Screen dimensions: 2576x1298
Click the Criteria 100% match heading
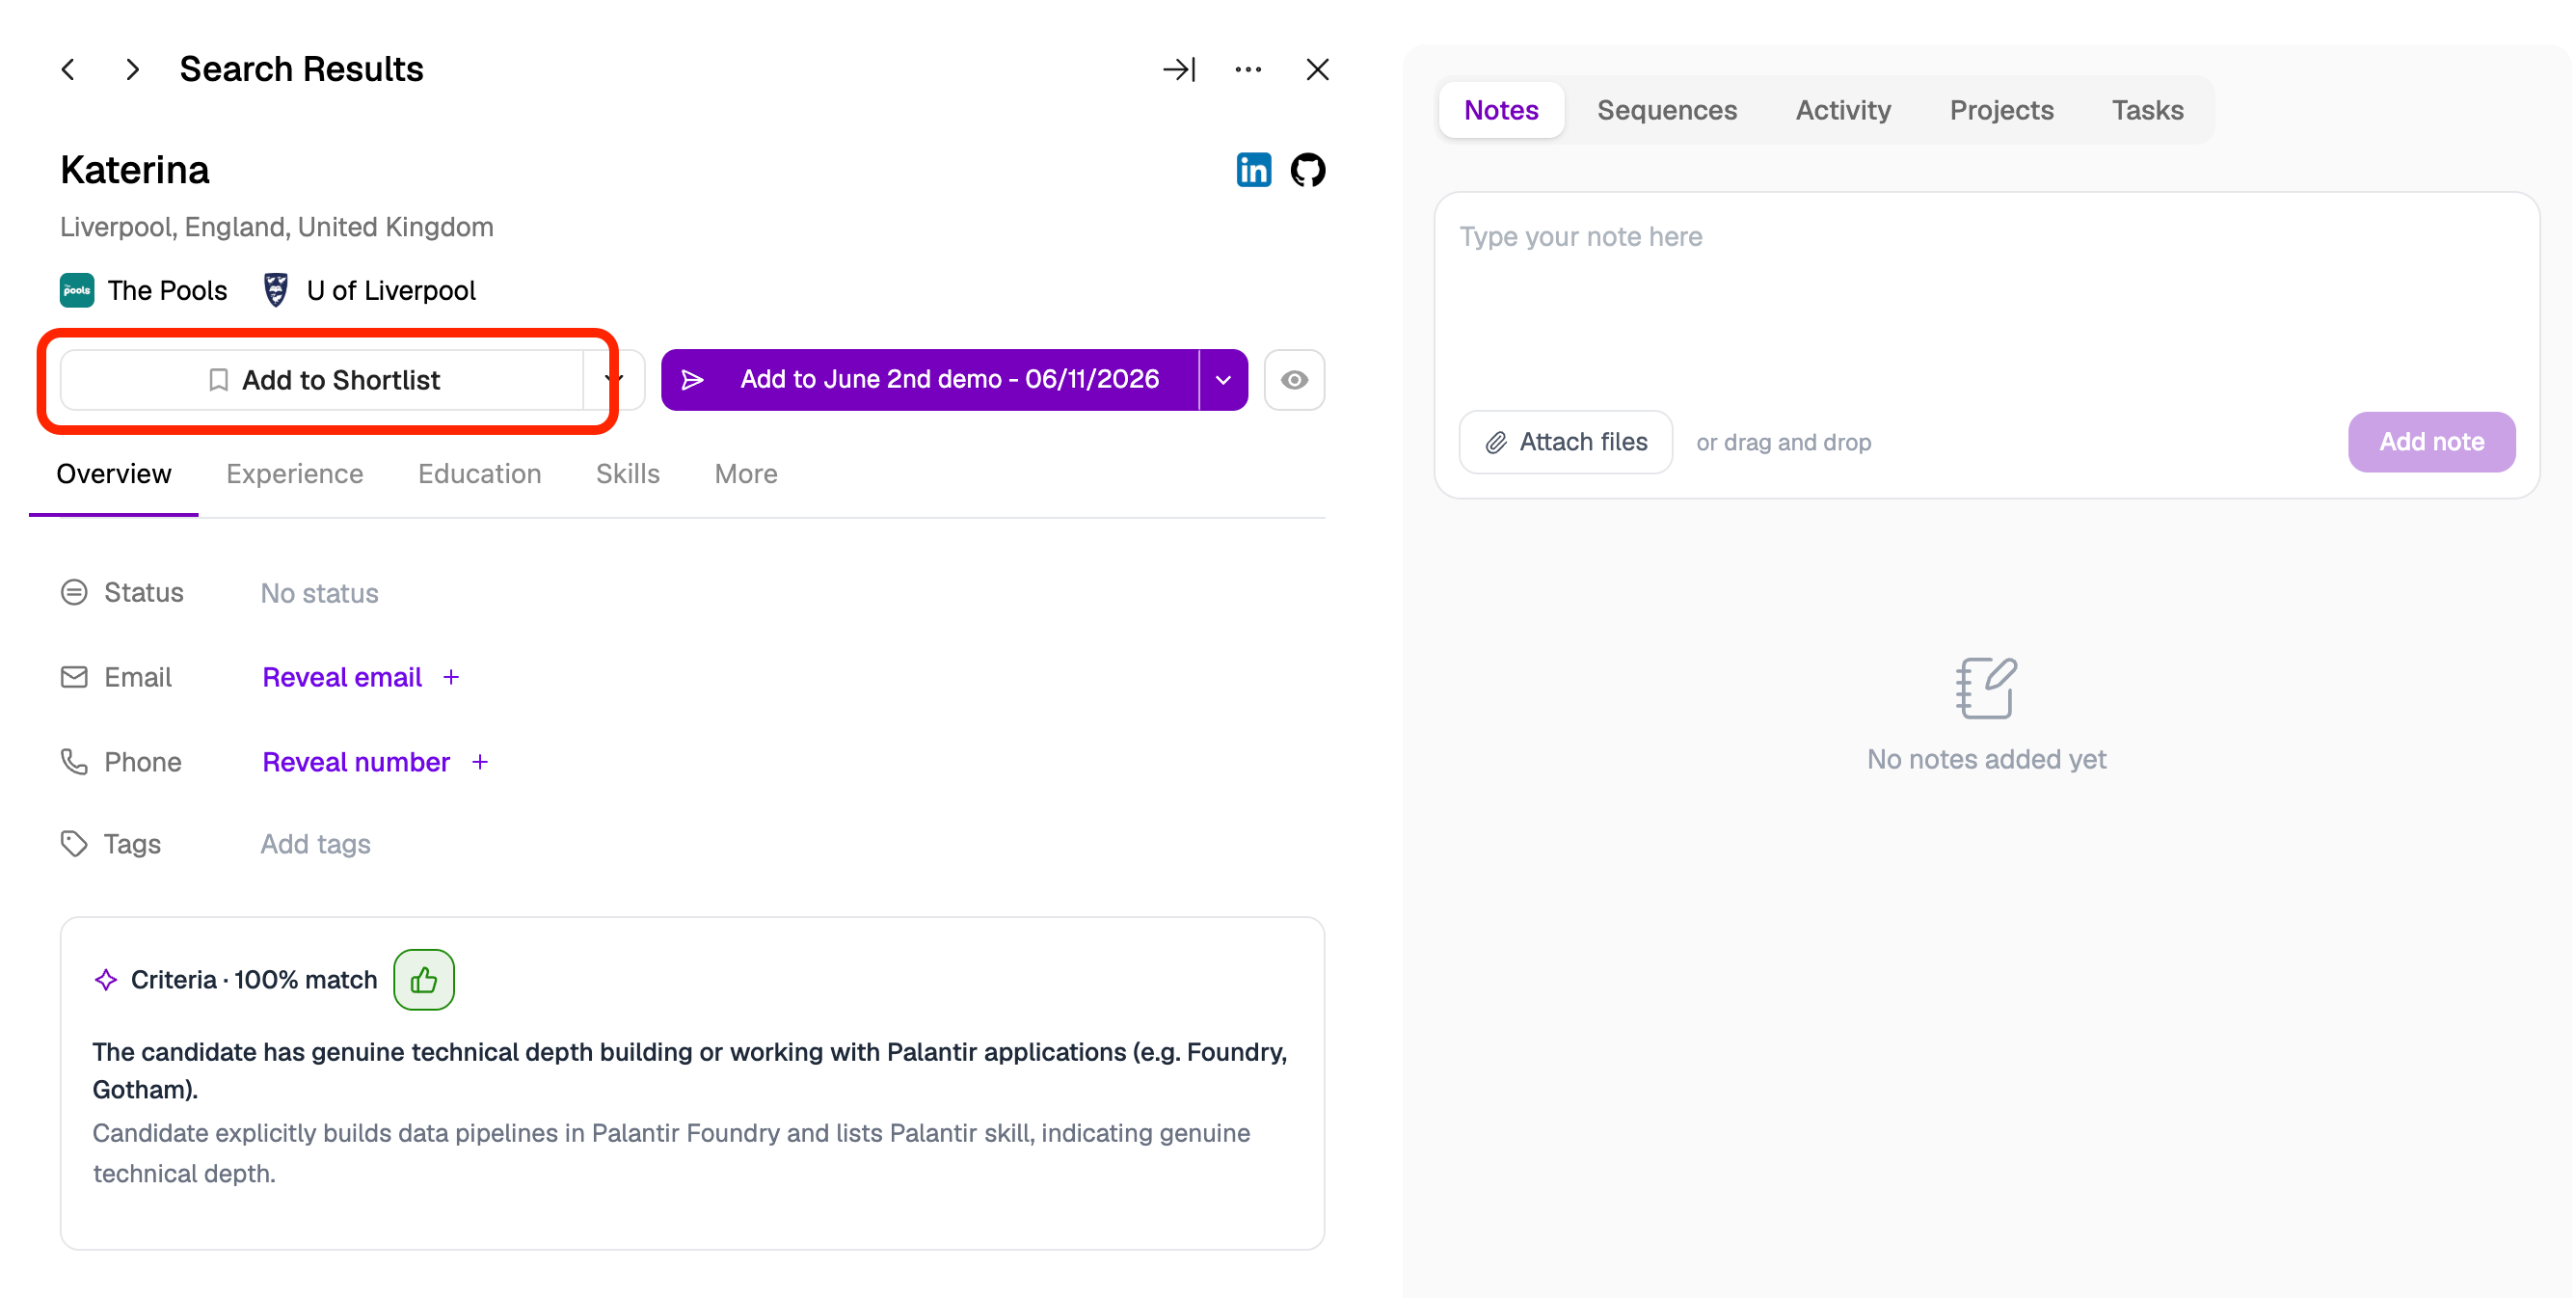(254, 980)
